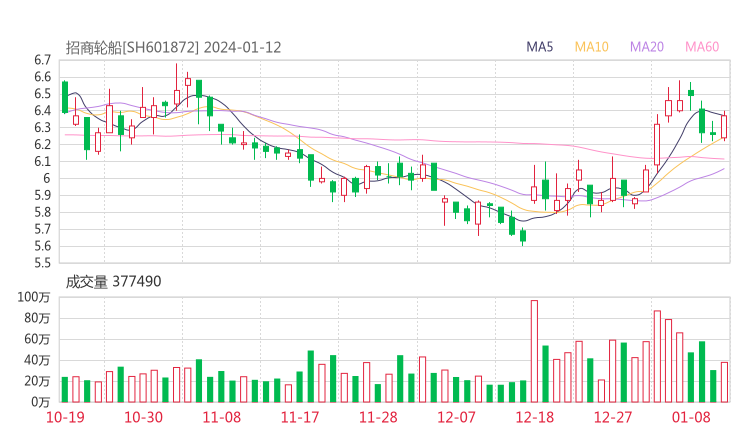This screenshot has width=740, height=440.
Task: Click the 6.1 price axis label
Action: point(42,161)
